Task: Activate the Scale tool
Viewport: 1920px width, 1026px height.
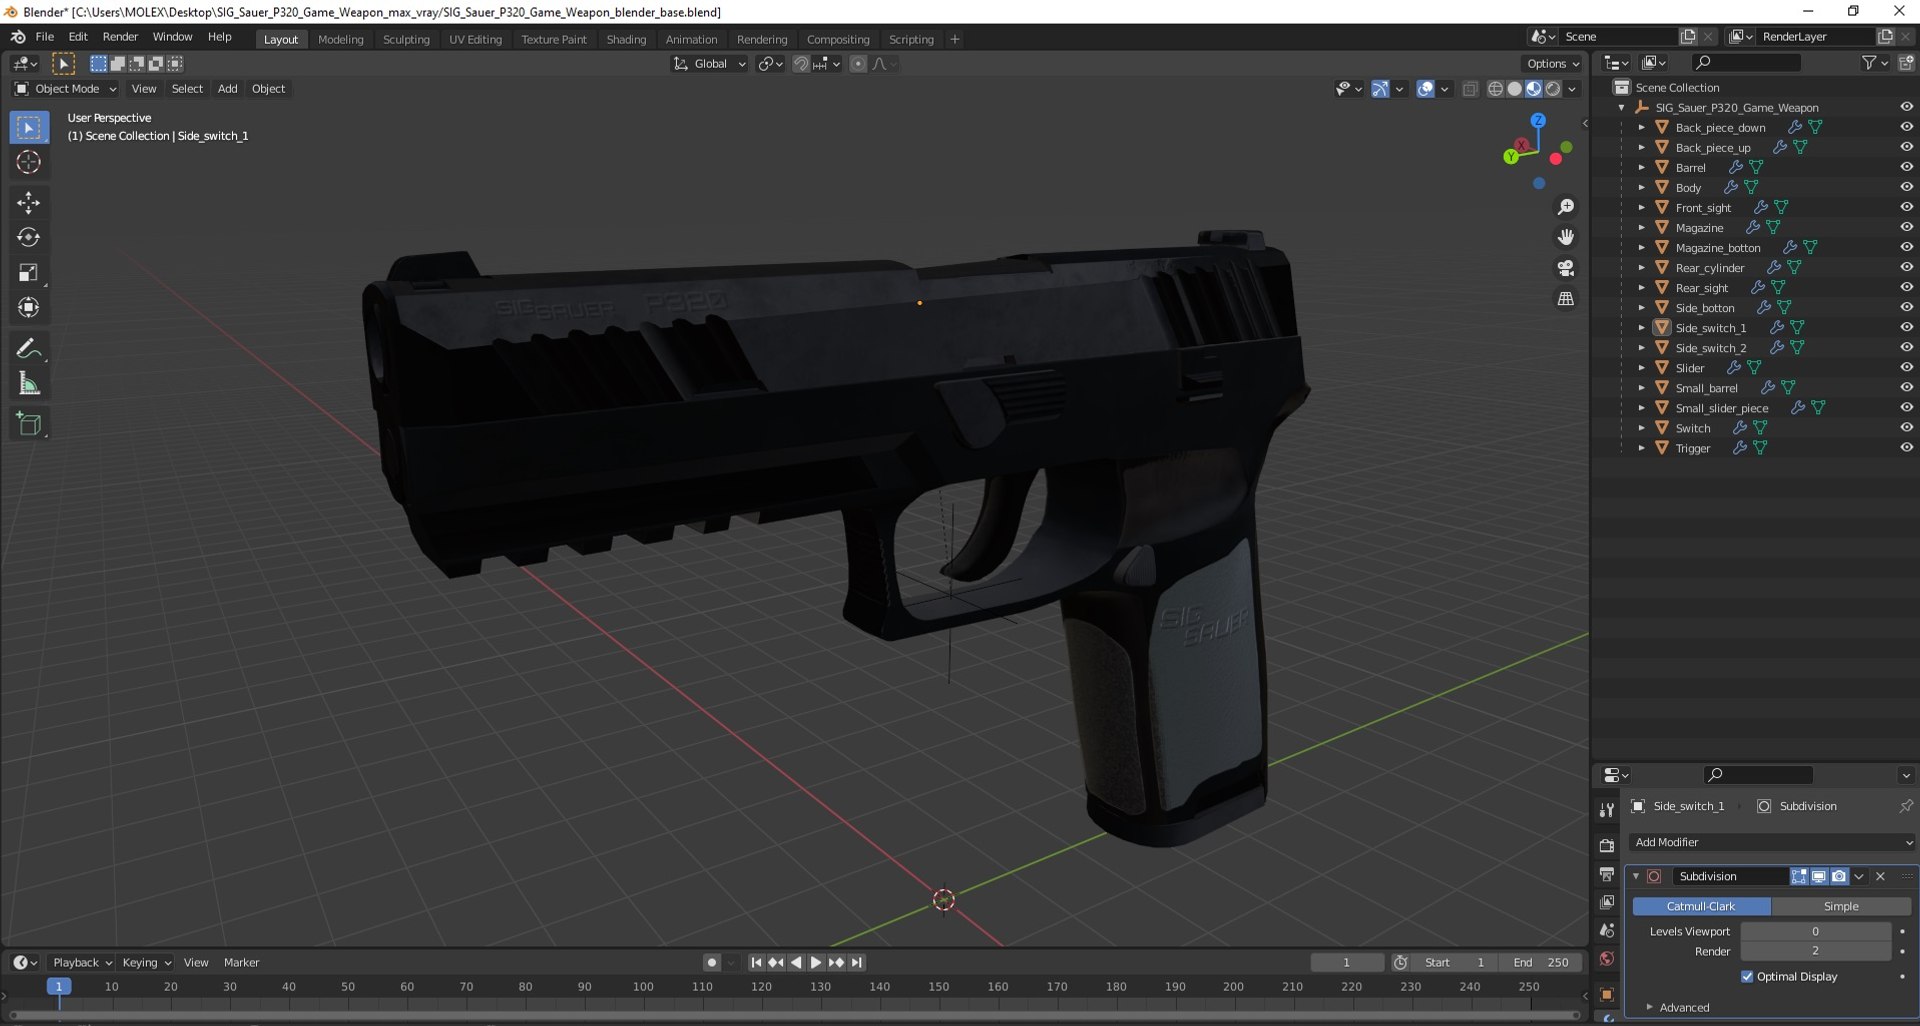Action: click(x=28, y=273)
